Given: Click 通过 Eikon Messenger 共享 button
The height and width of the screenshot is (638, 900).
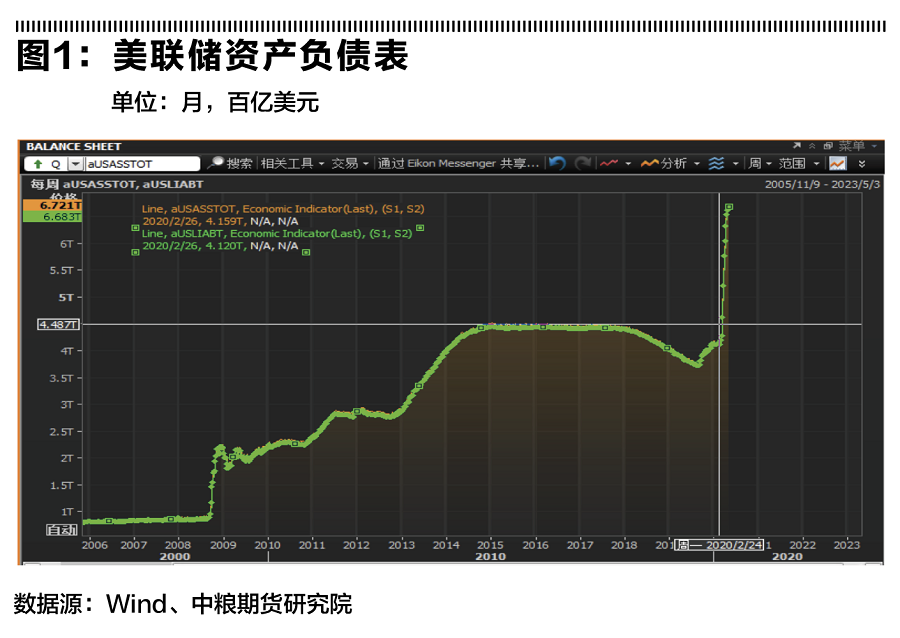Looking at the screenshot, I should click(459, 163).
